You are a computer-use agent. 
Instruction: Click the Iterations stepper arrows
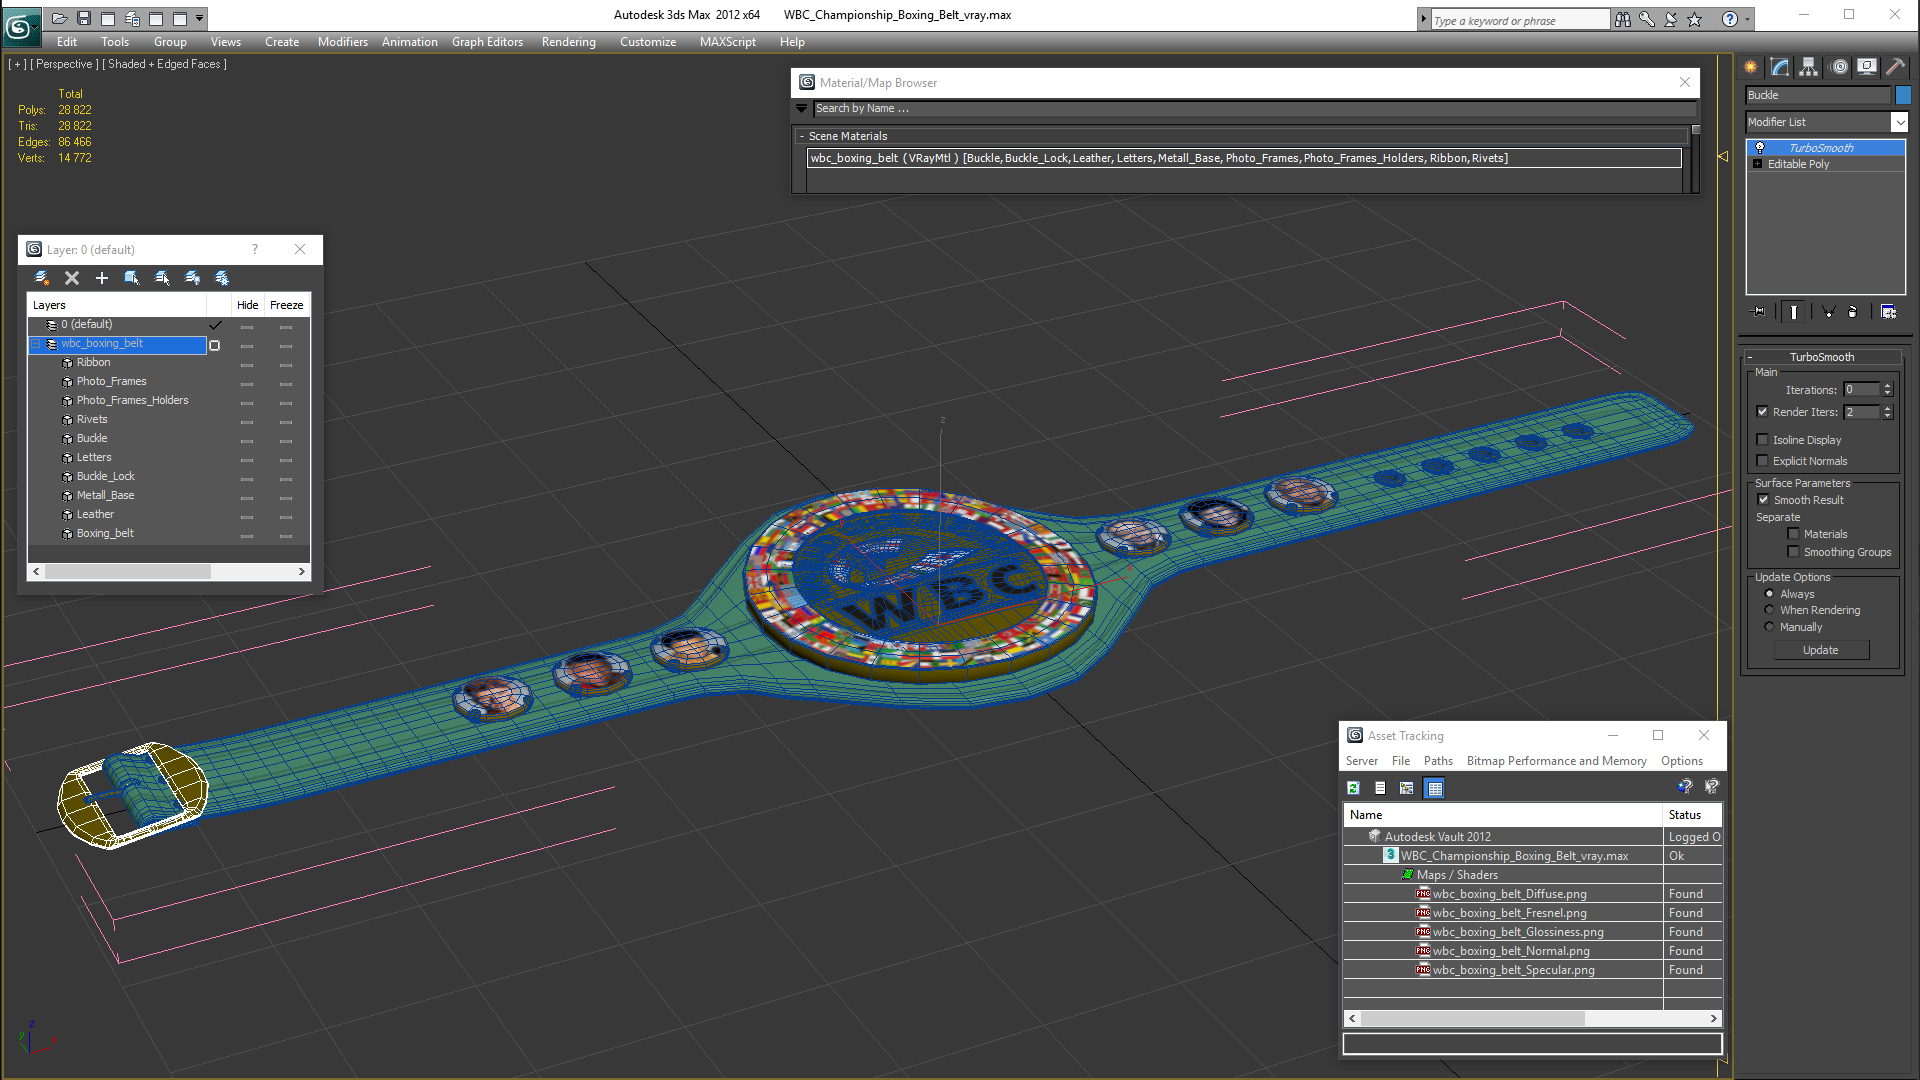(1888, 390)
